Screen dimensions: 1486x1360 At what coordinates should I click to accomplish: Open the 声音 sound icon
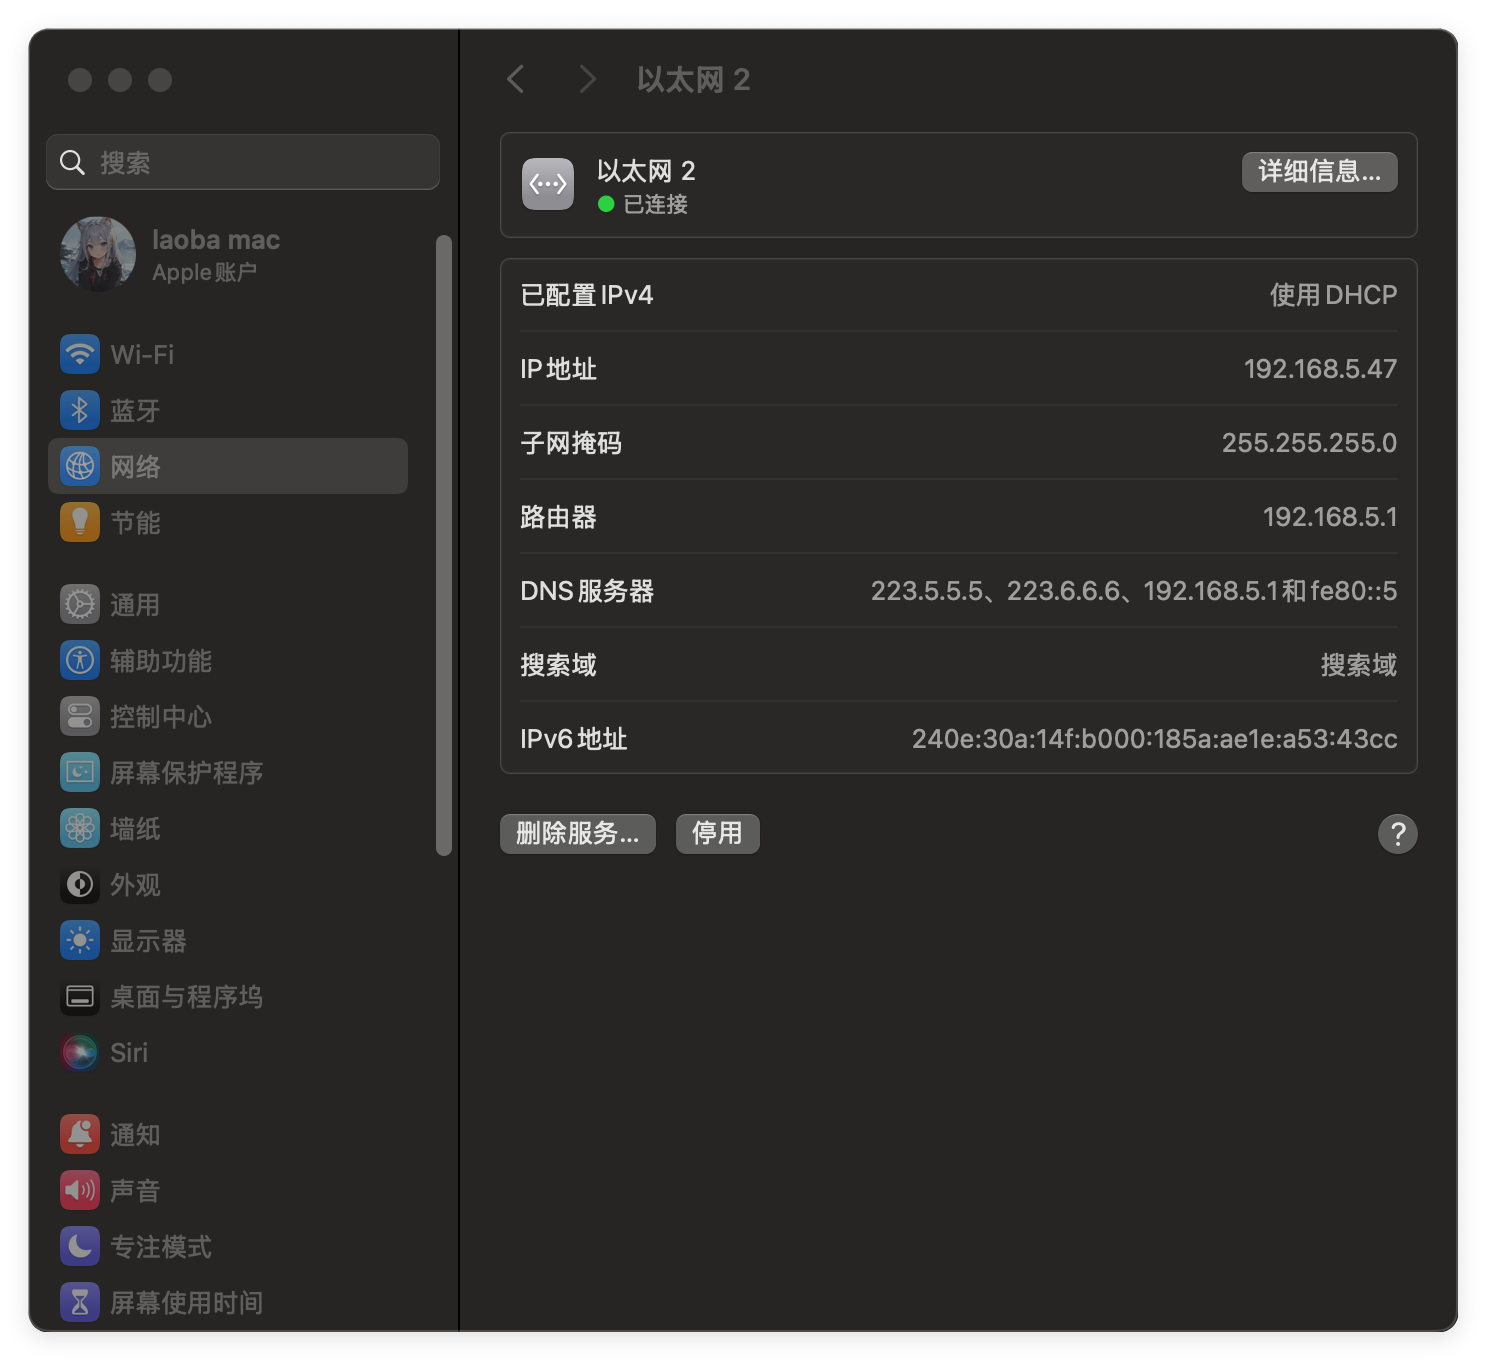(x=80, y=1190)
